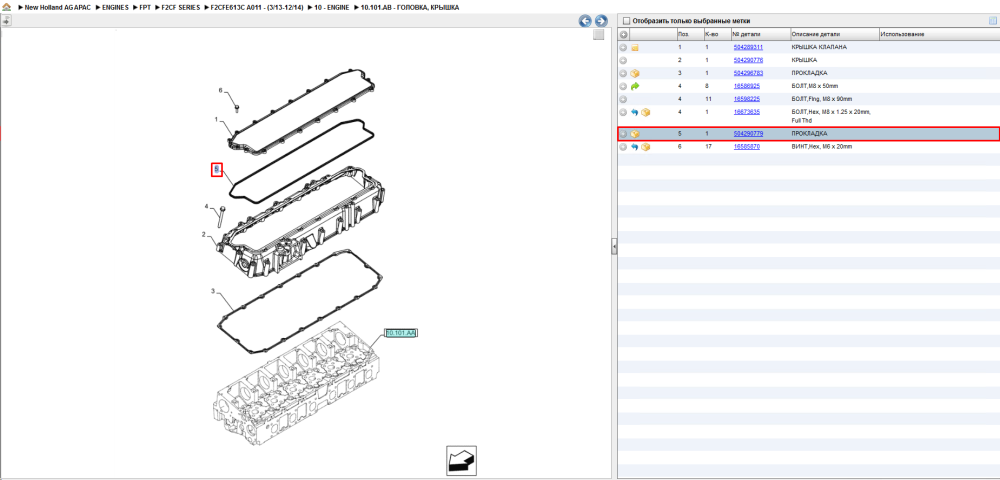Click the large arrow icon below the diagram
The height and width of the screenshot is (480, 1000).
[461, 461]
